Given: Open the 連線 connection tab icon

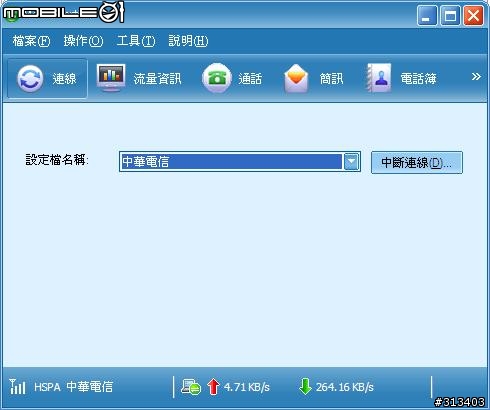Looking at the screenshot, I should coord(30,79).
